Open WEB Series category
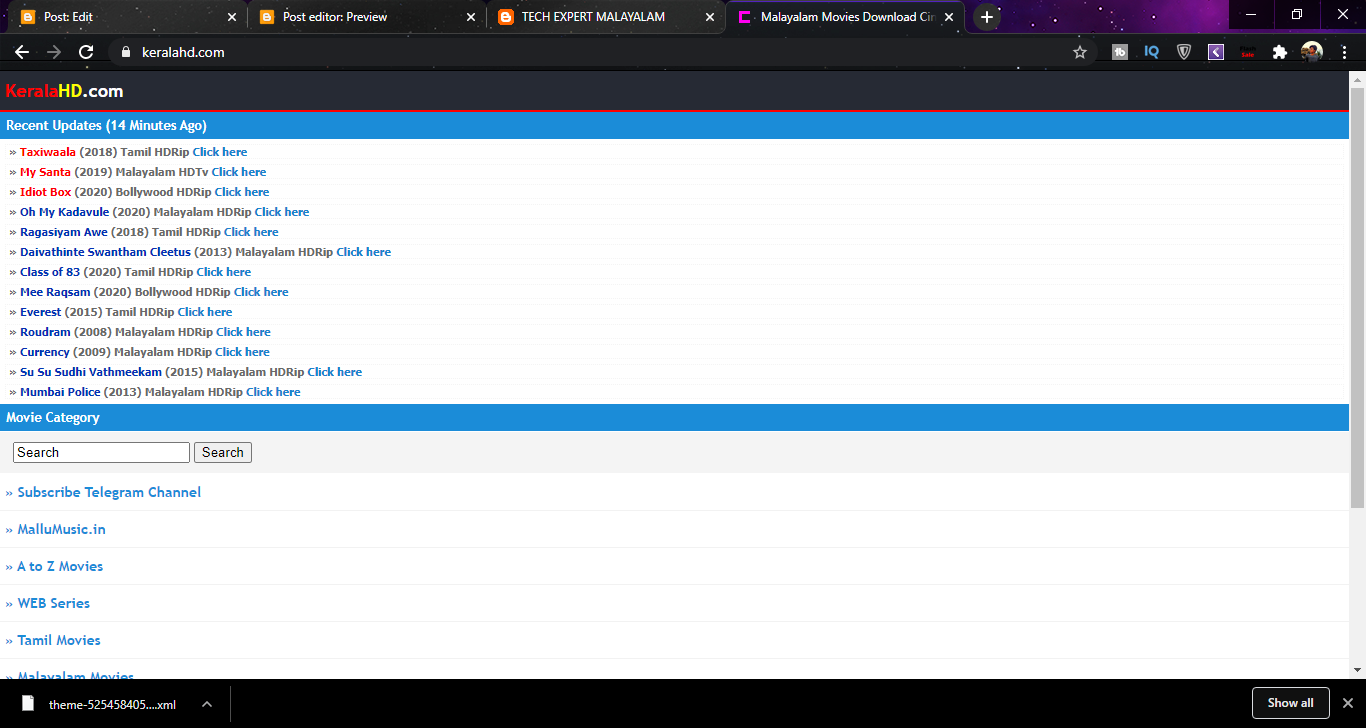 click(54, 603)
